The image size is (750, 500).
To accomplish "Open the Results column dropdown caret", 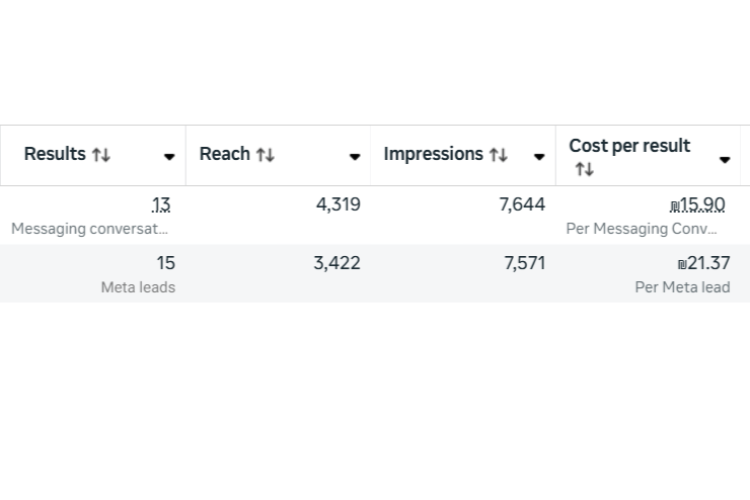I will click(169, 156).
